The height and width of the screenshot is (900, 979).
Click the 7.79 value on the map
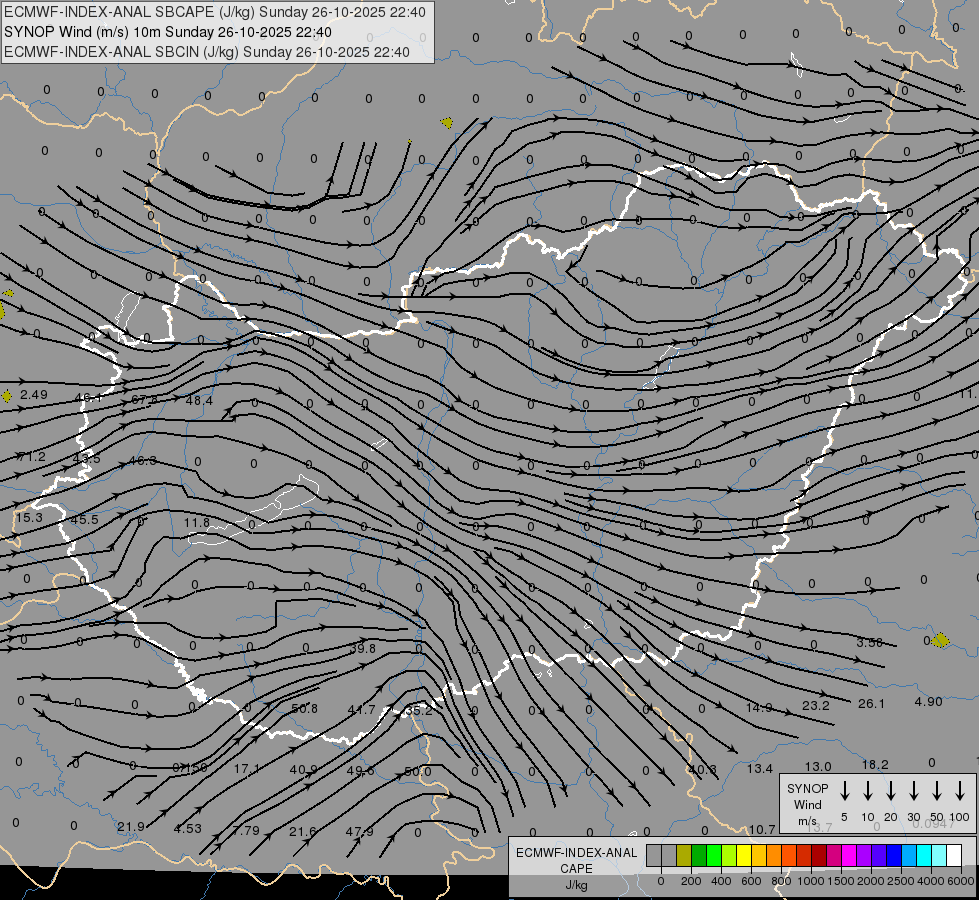tap(245, 830)
